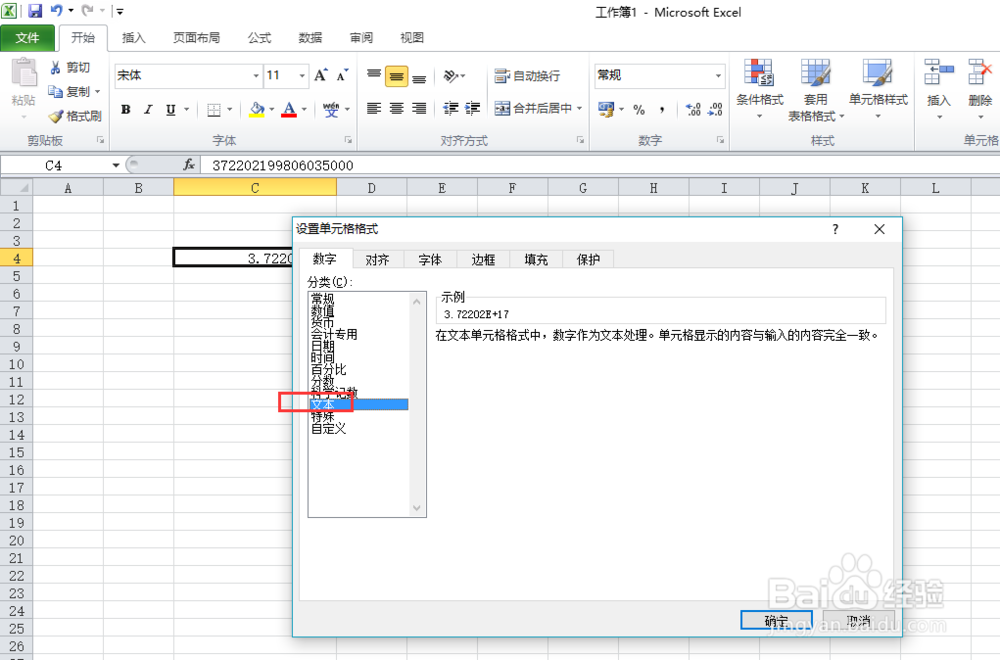Image resolution: width=1000 pixels, height=660 pixels.
Task: Toggle bold formatting with the B button
Action: point(124,109)
